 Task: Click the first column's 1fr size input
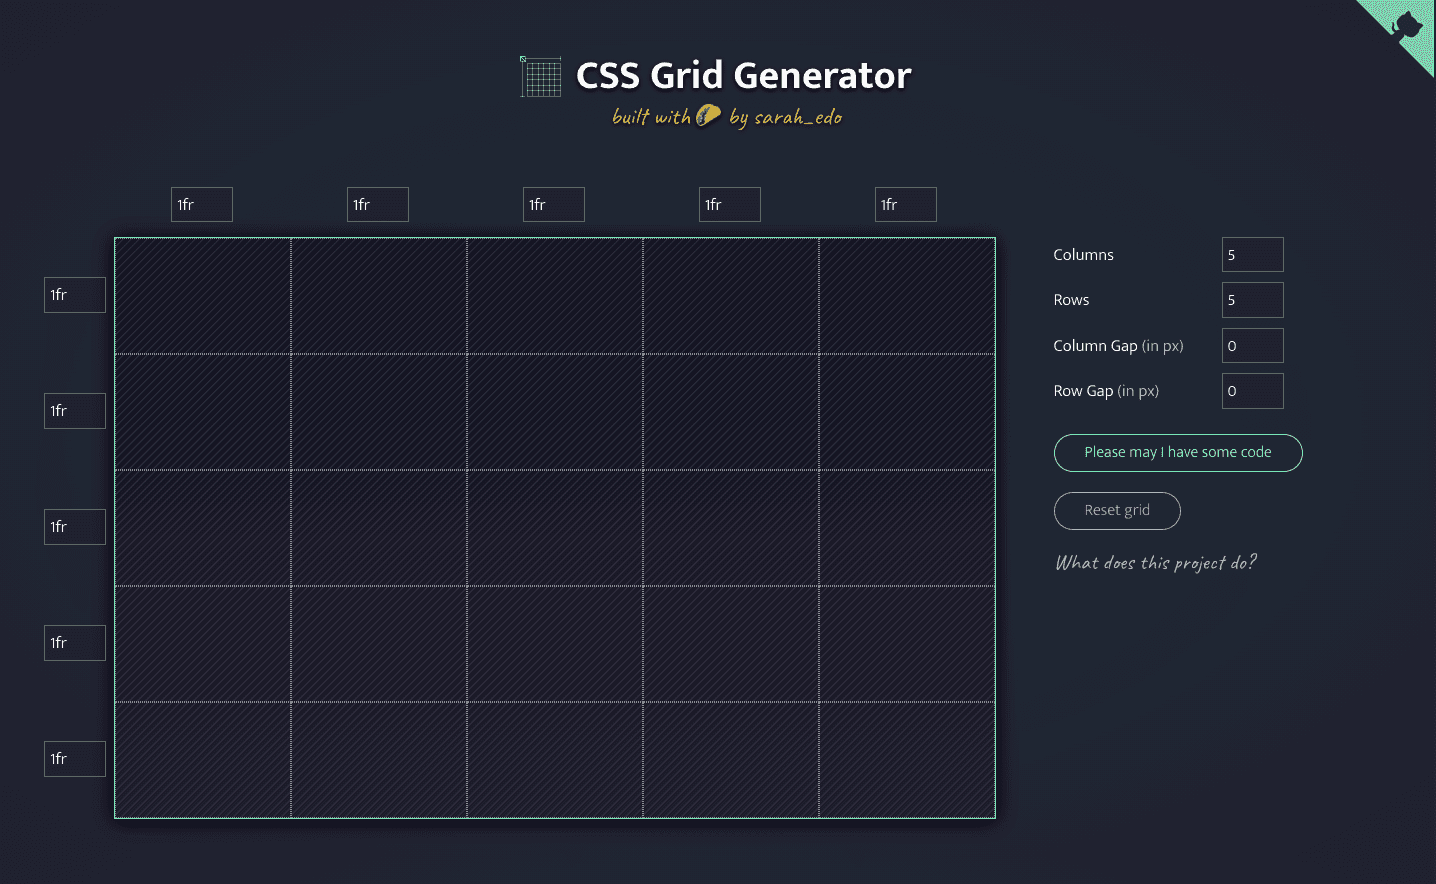[202, 204]
